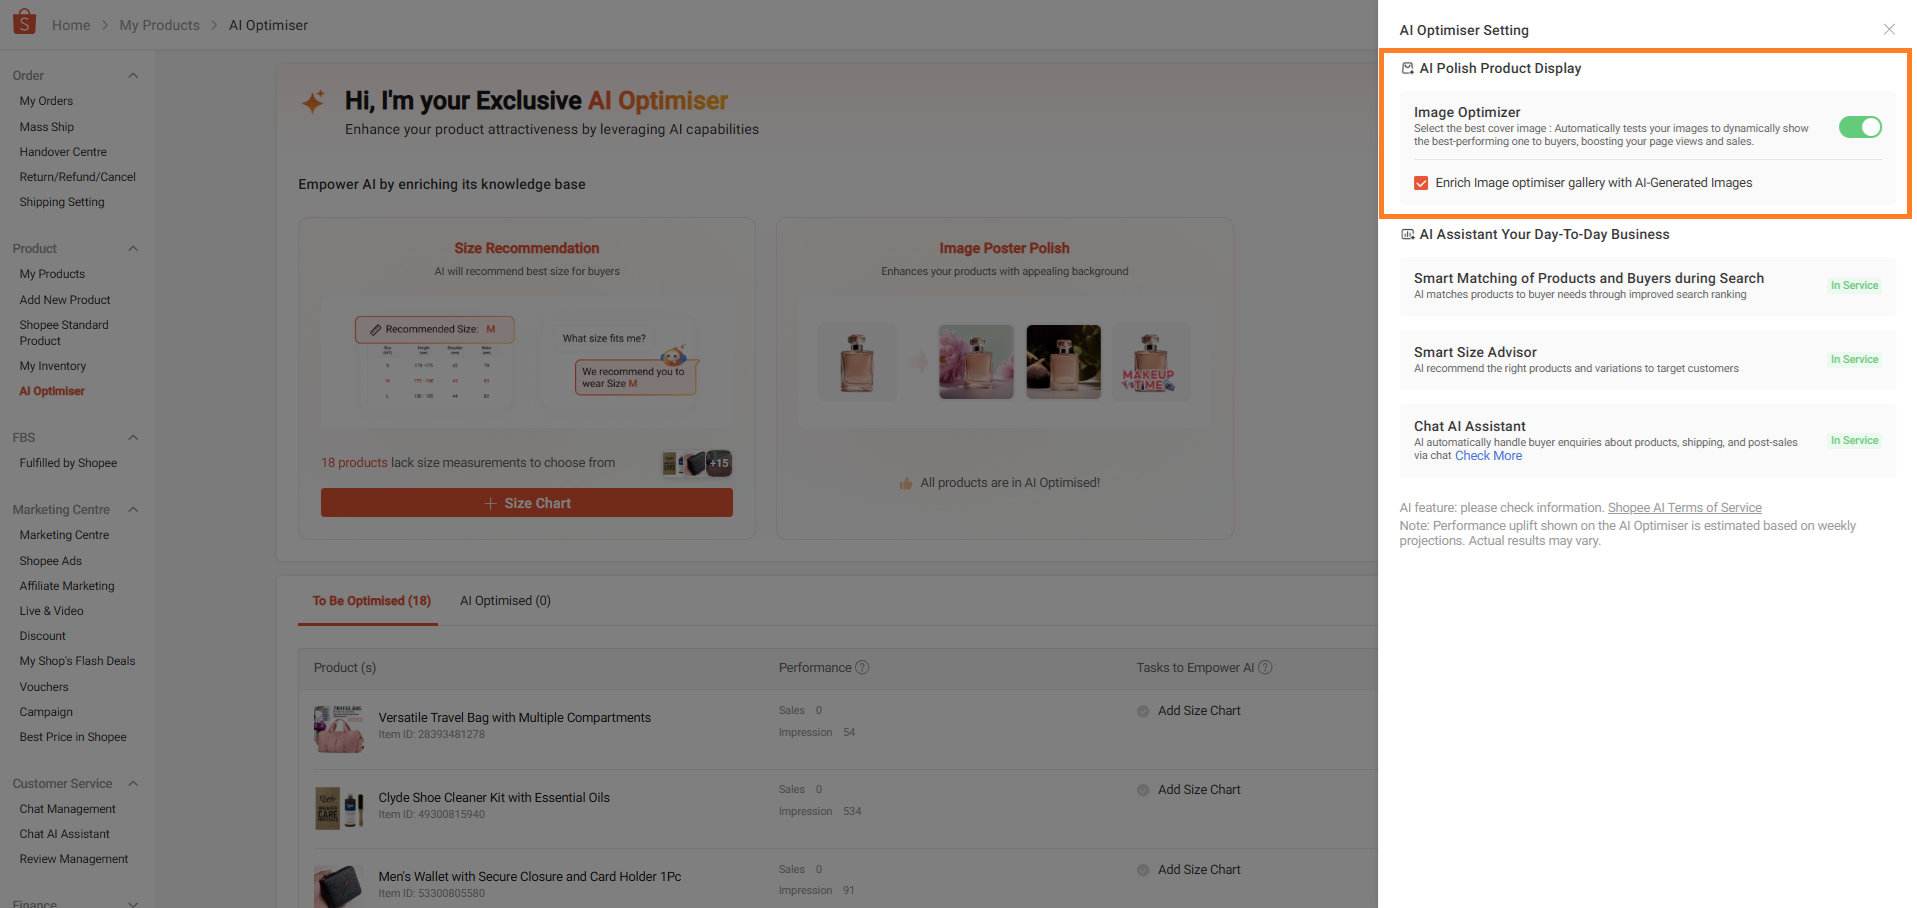
Task: Select AI Optimiser in sidebar
Action: tap(52, 391)
